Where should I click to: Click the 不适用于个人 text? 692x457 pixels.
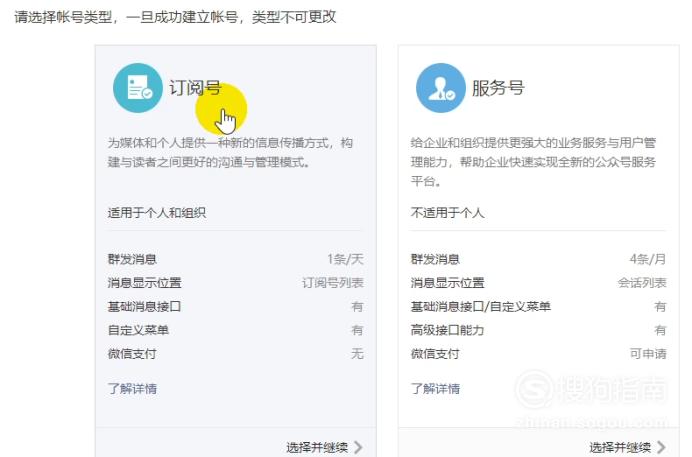(447, 213)
